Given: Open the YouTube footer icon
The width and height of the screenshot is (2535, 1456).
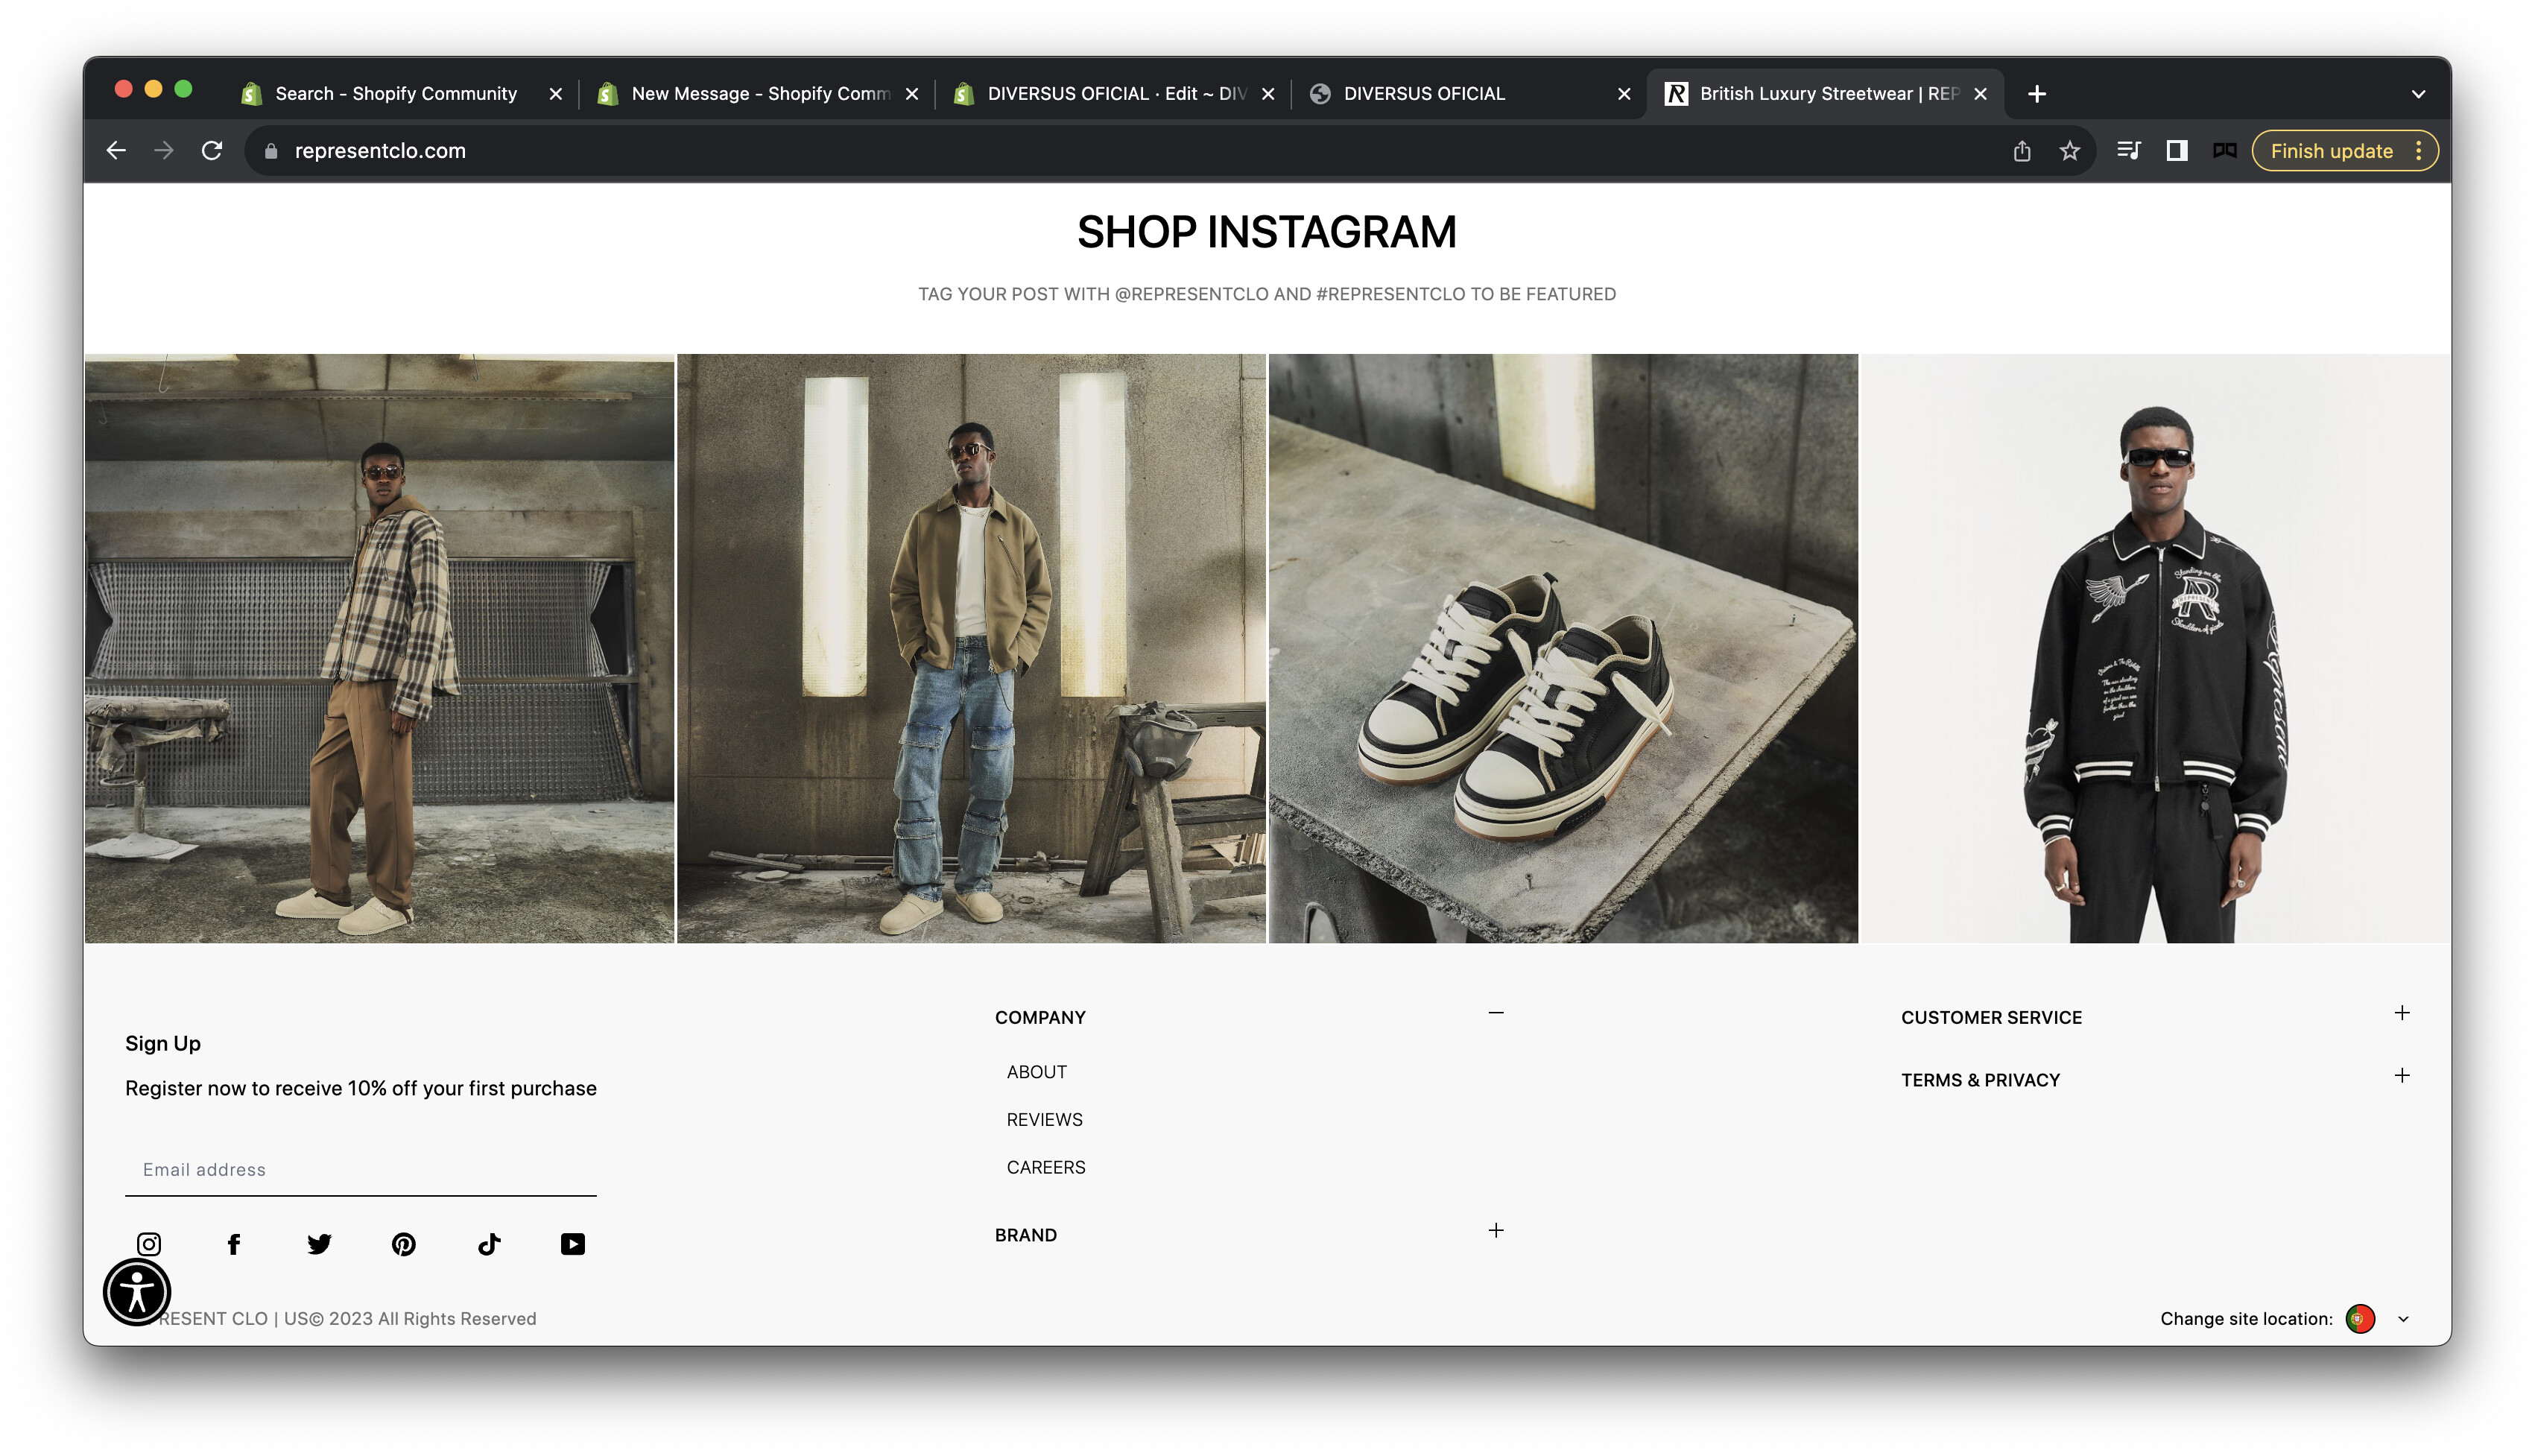Looking at the screenshot, I should pos(573,1244).
